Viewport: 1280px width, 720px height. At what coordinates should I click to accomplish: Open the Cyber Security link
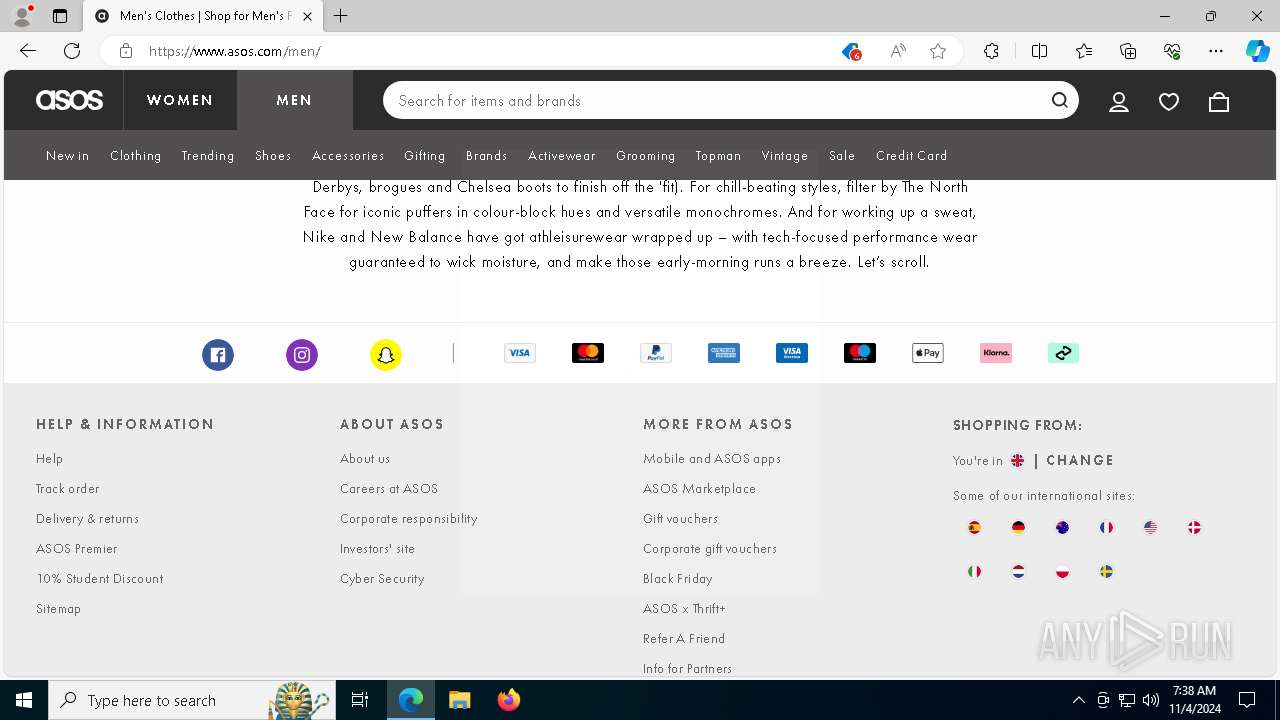(x=382, y=579)
